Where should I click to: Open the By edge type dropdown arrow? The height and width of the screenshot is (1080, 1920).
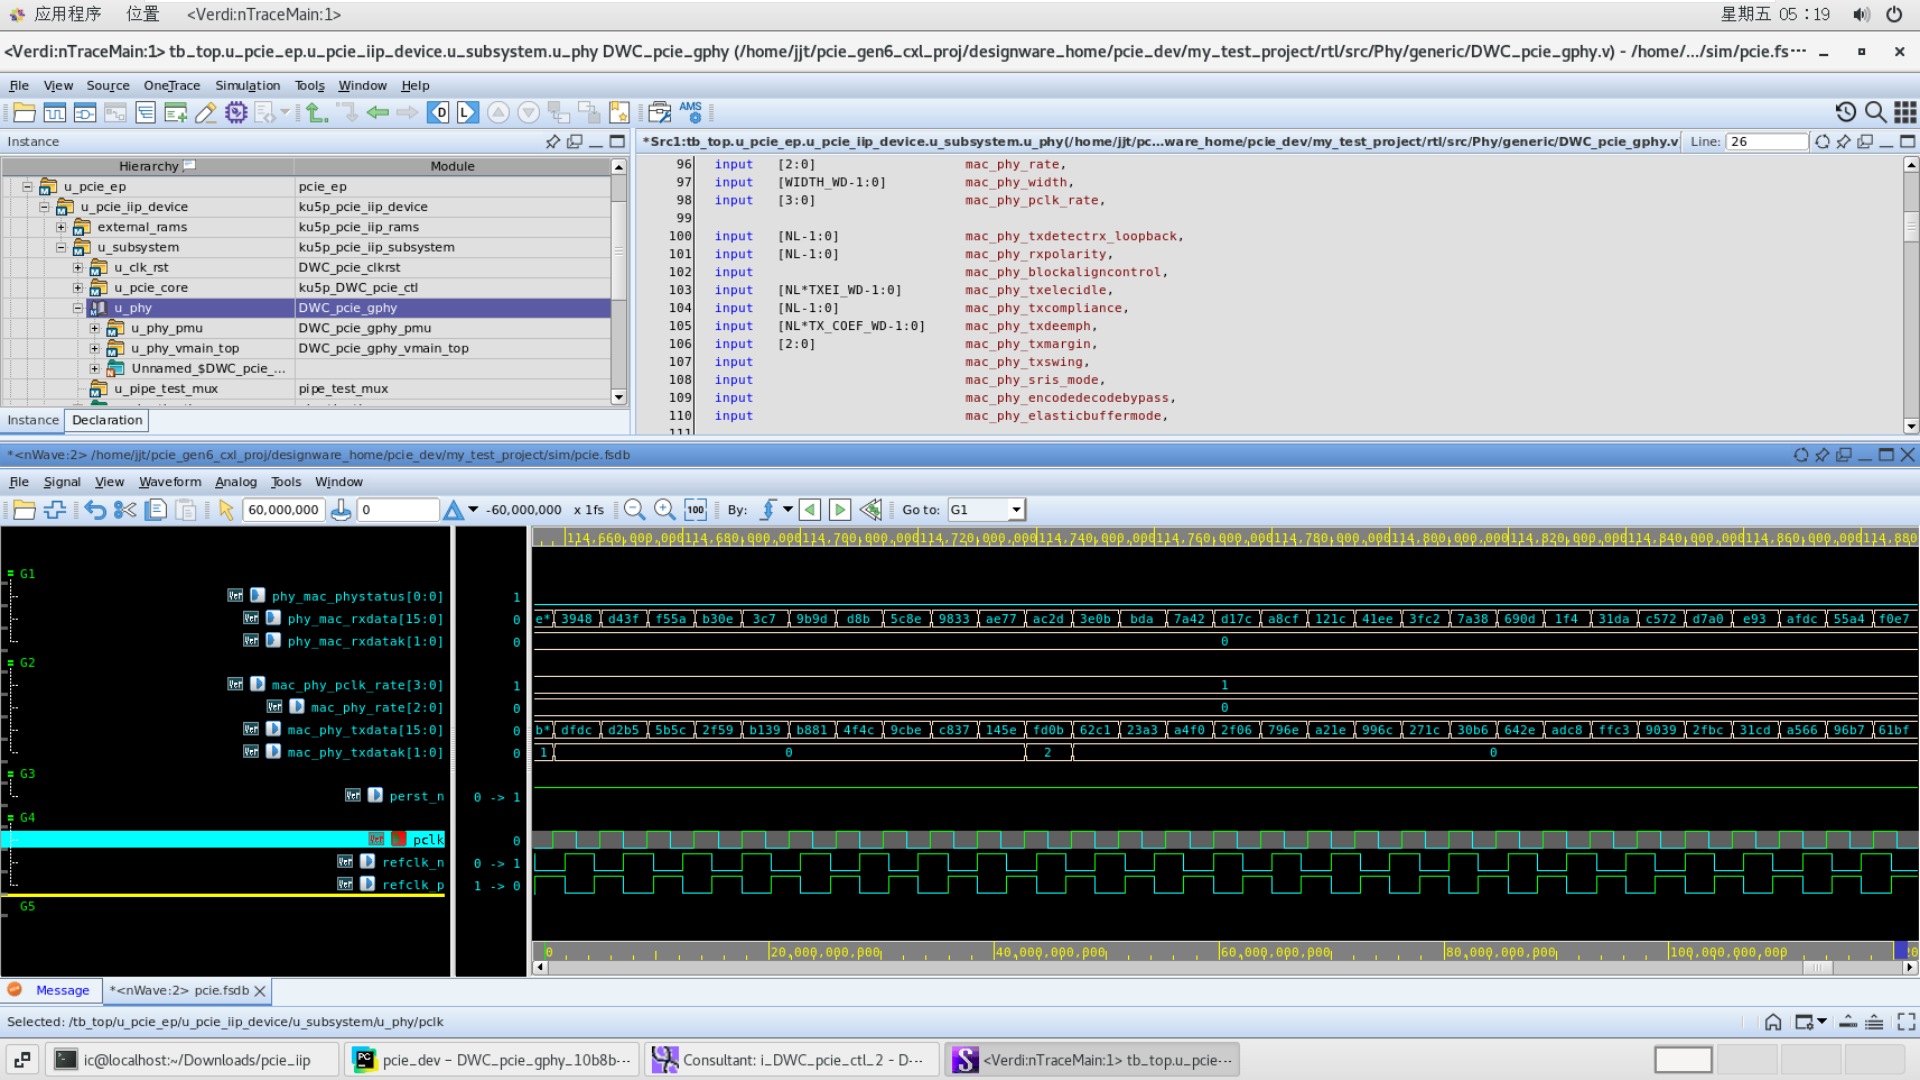788,510
